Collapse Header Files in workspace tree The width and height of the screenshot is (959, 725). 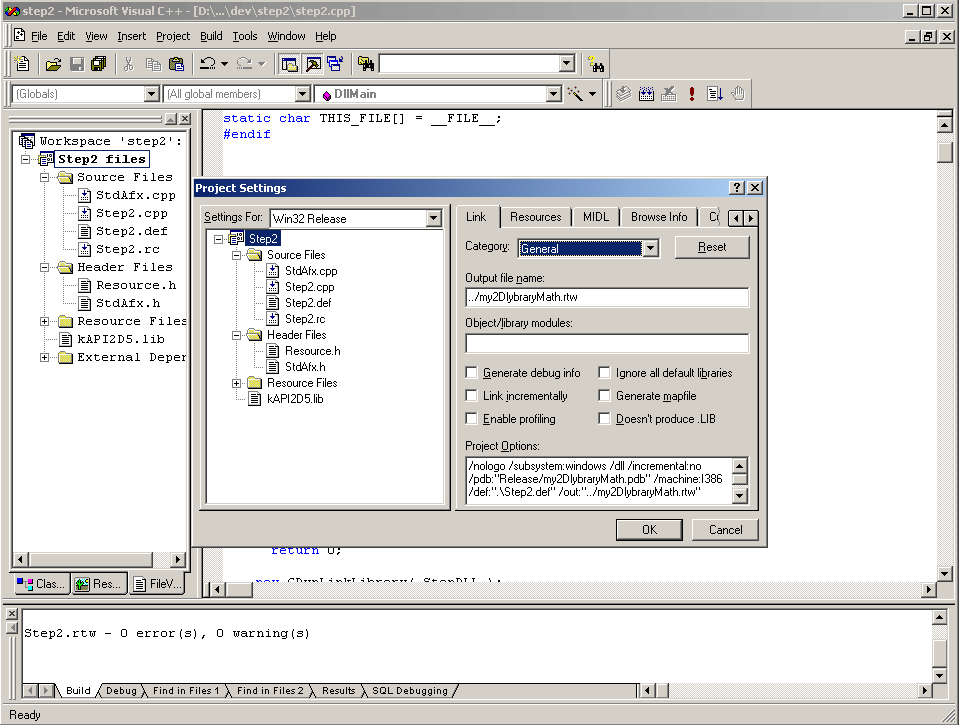pyautogui.click(x=45, y=267)
